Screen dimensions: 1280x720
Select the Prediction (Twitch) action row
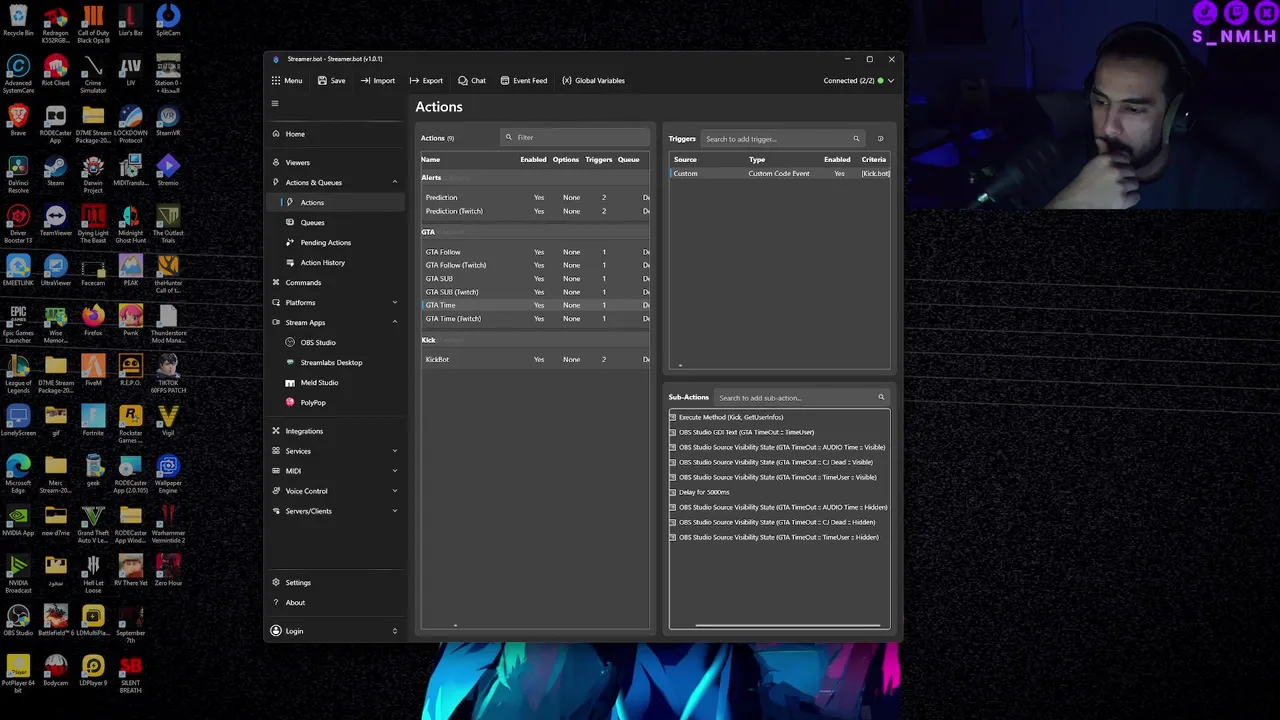(x=535, y=211)
